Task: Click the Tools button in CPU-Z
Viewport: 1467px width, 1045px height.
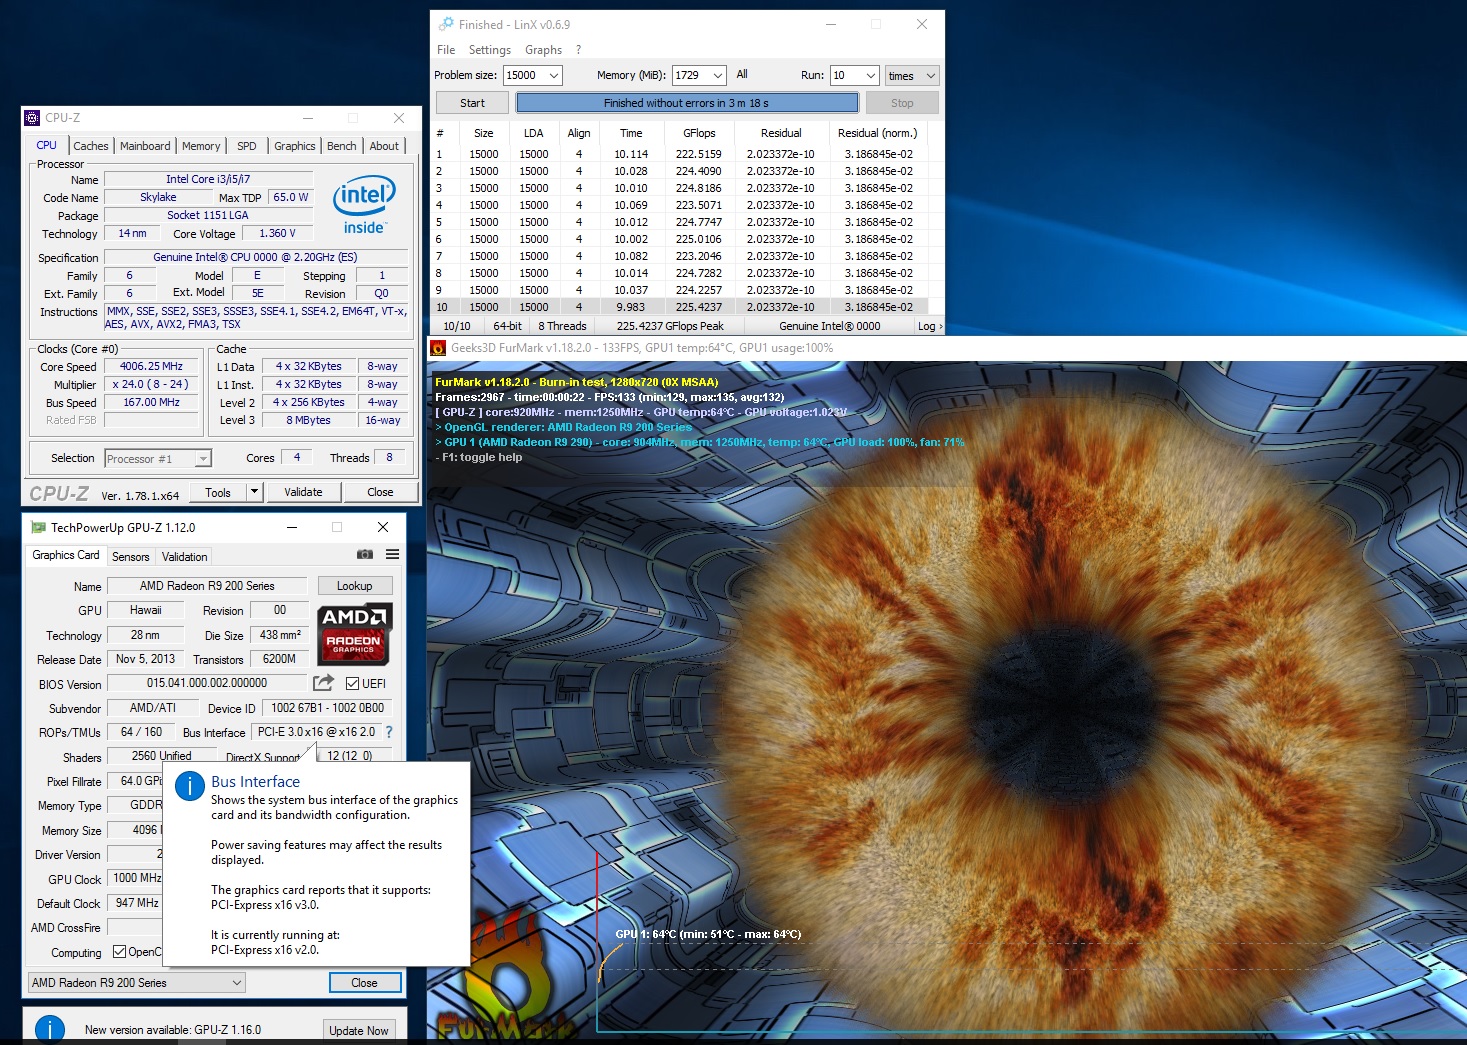Action: 218,492
